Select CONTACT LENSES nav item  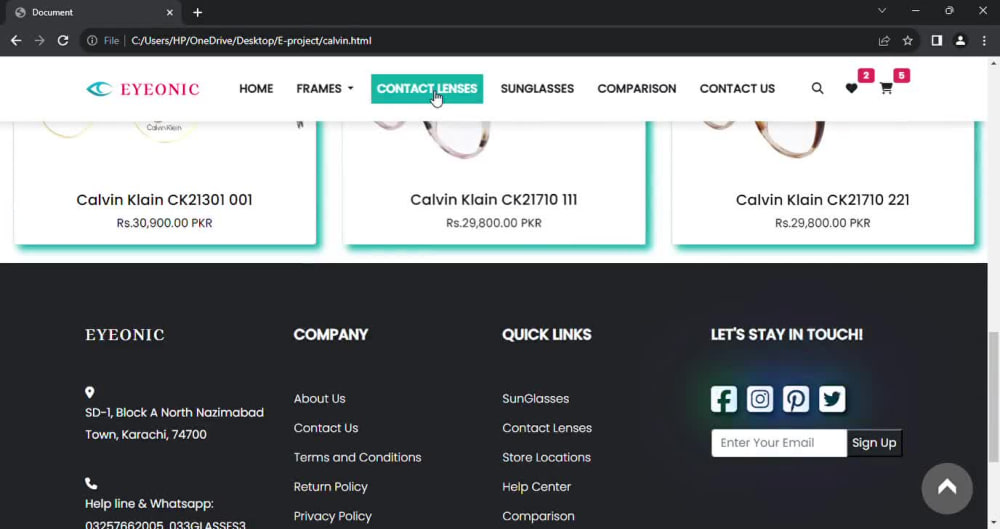coord(427,89)
